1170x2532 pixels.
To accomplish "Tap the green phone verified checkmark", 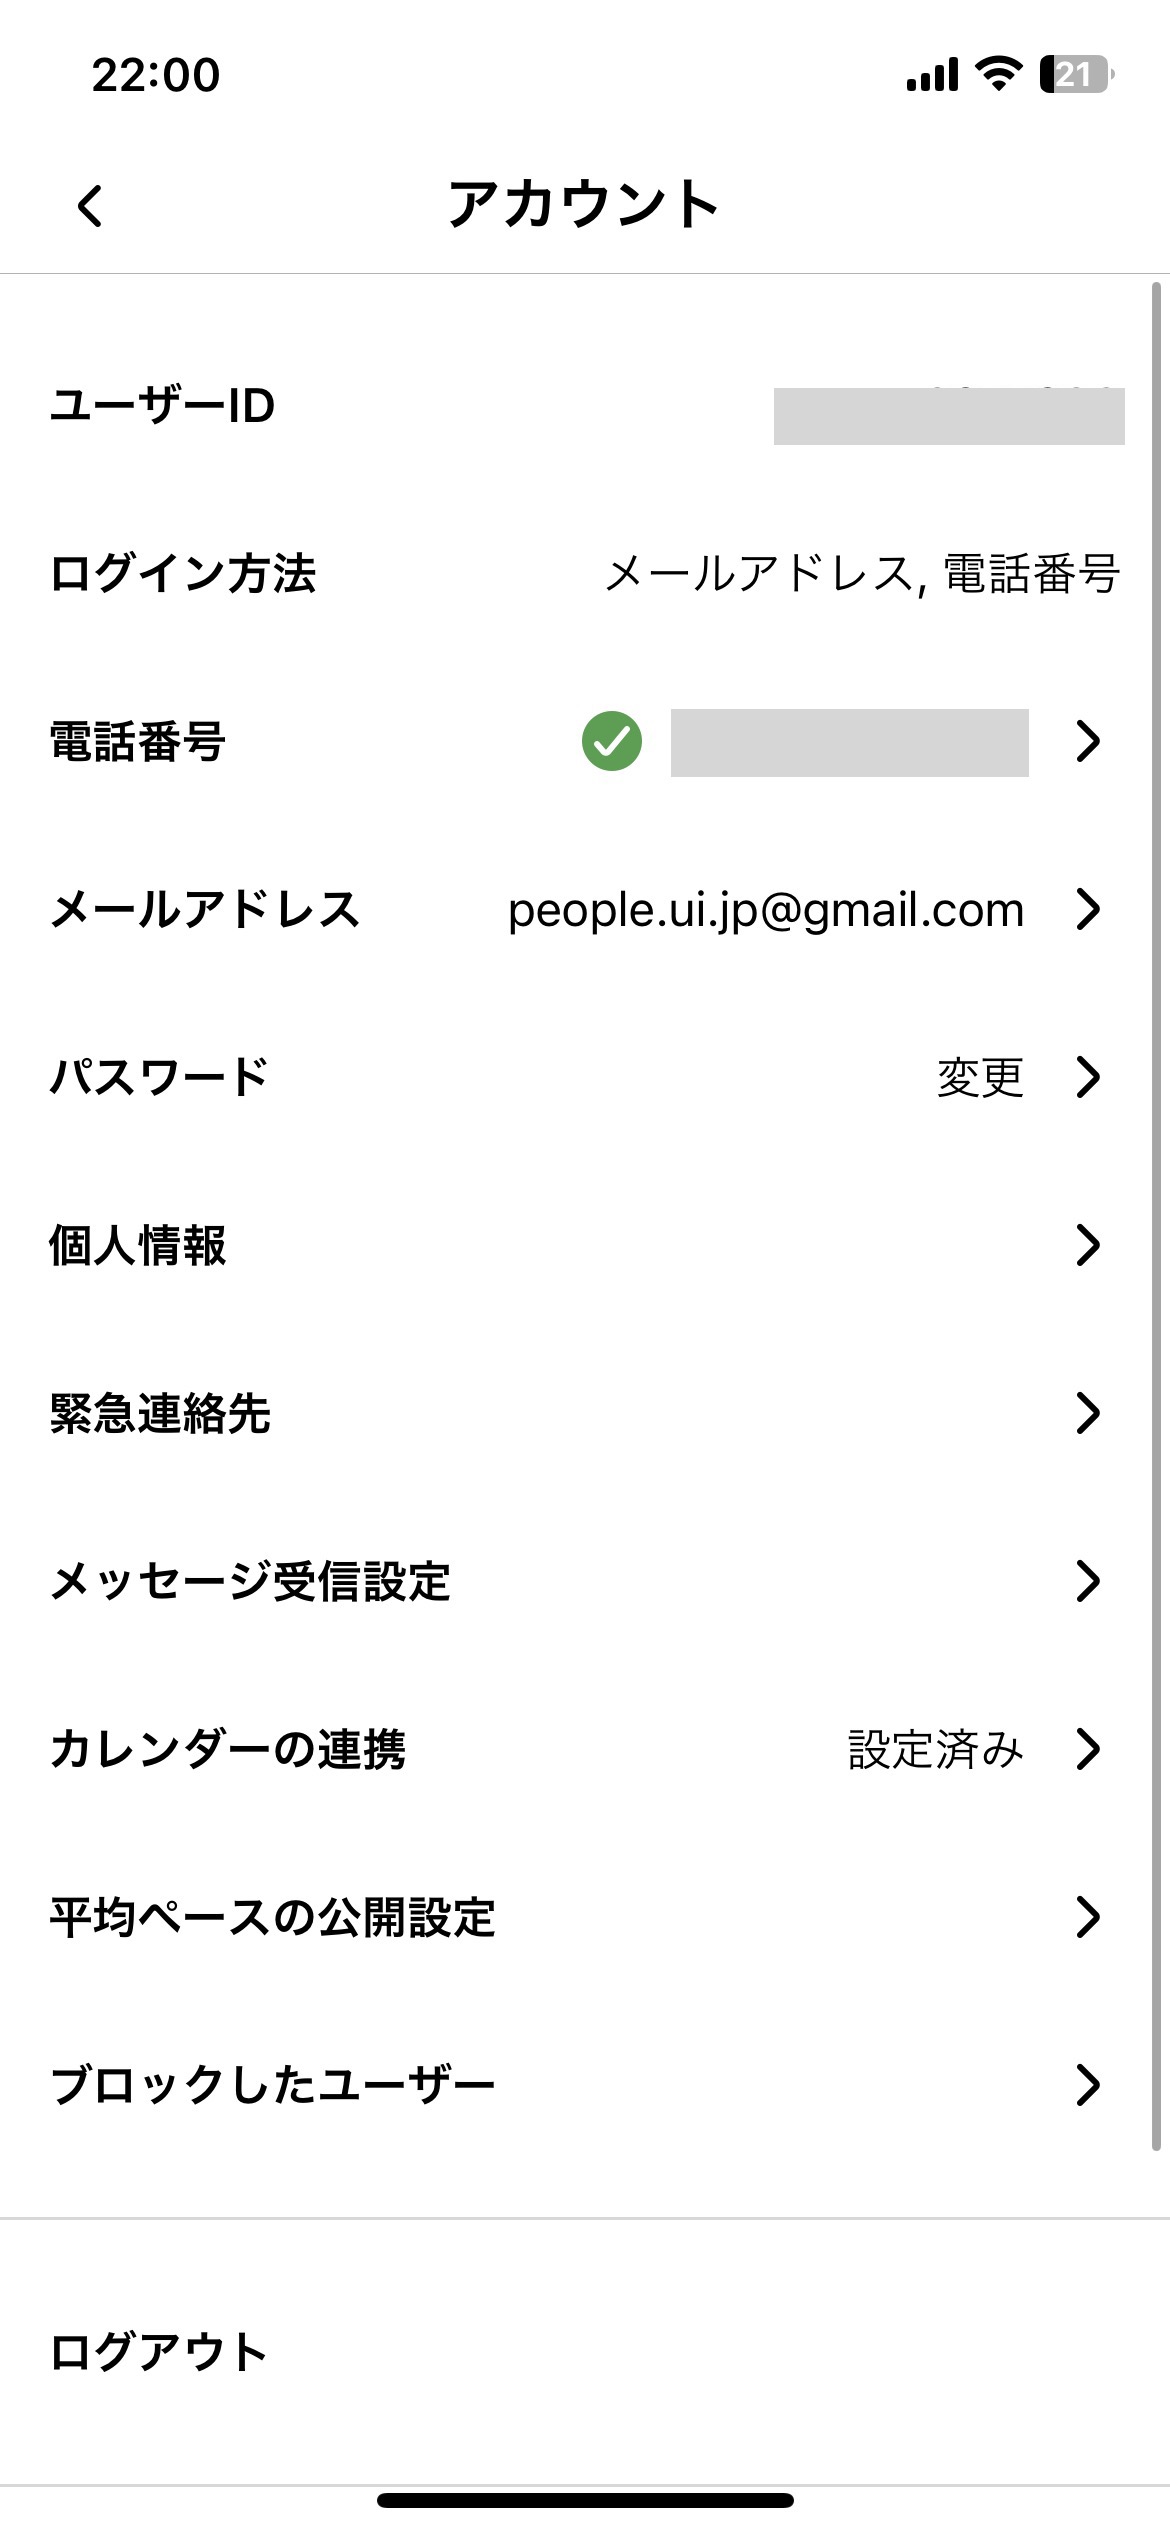I will (x=612, y=741).
